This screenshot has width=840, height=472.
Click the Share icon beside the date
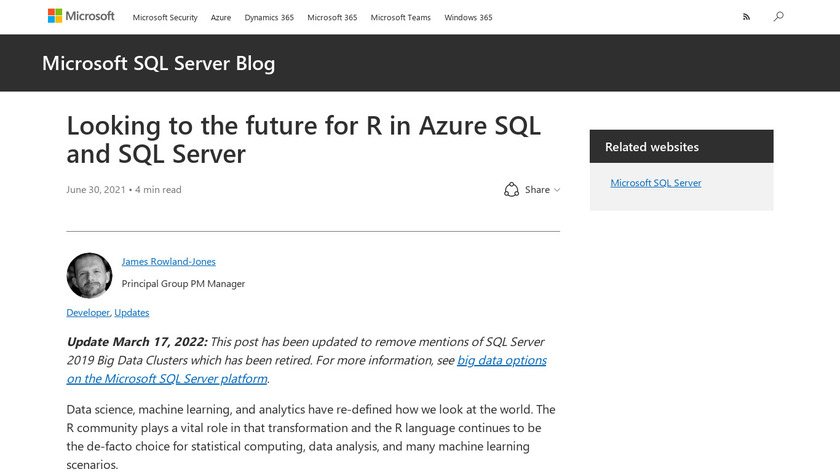512,189
